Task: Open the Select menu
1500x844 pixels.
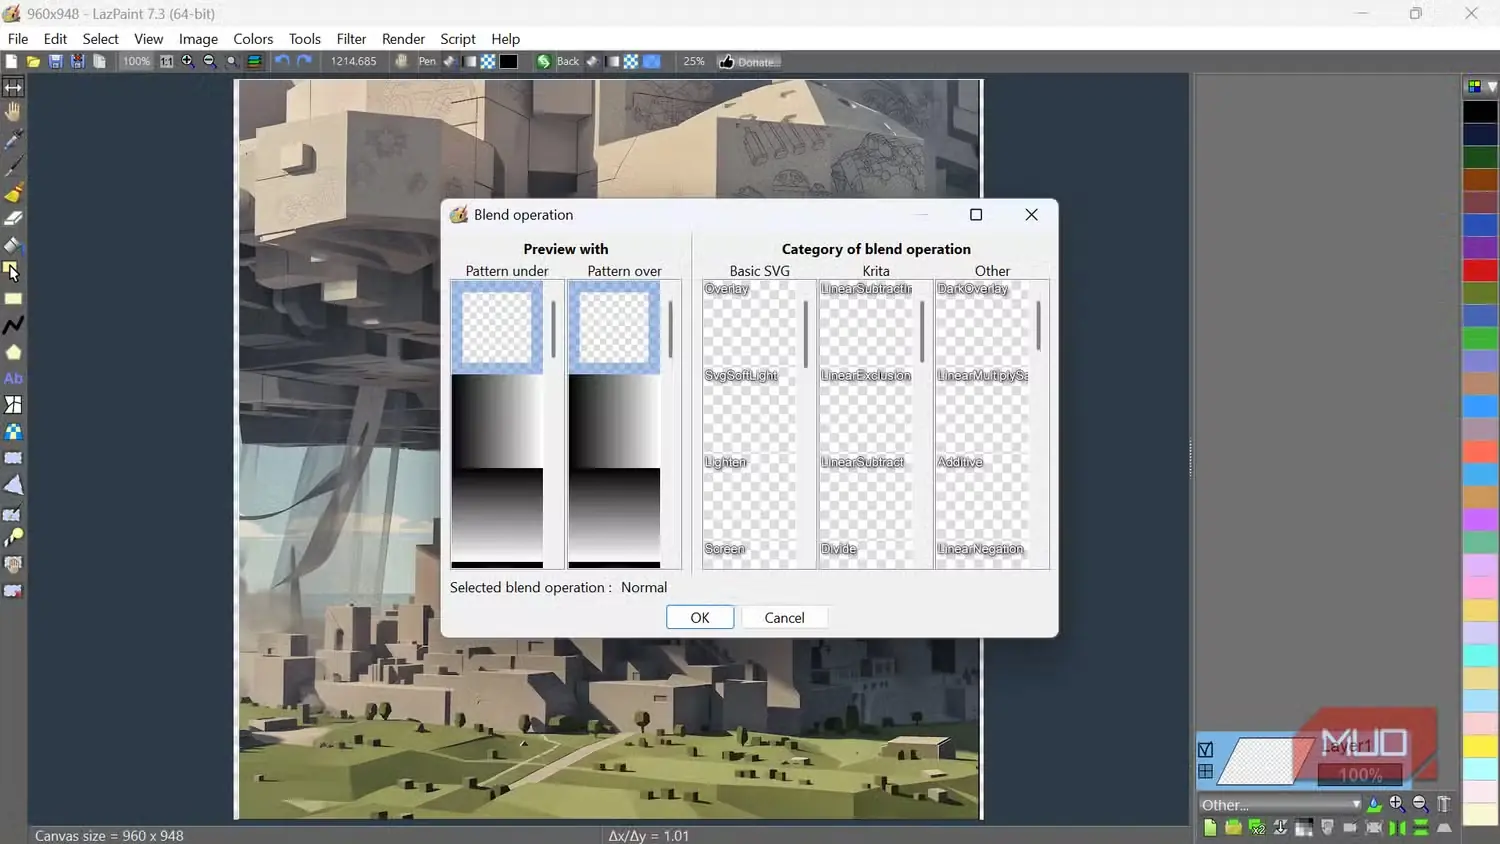Action: tap(100, 39)
